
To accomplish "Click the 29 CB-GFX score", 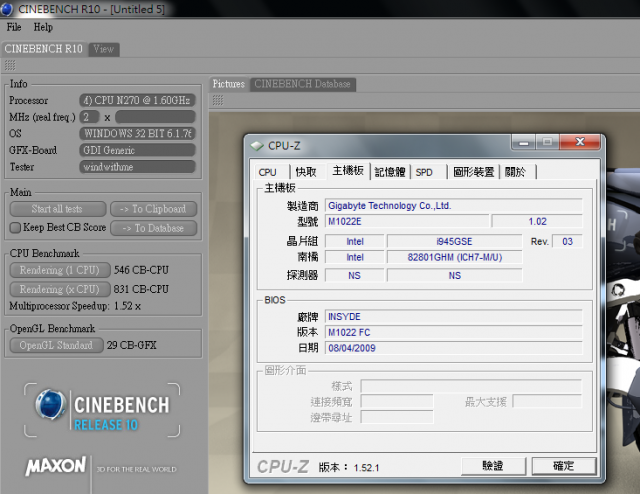I will tap(132, 345).
